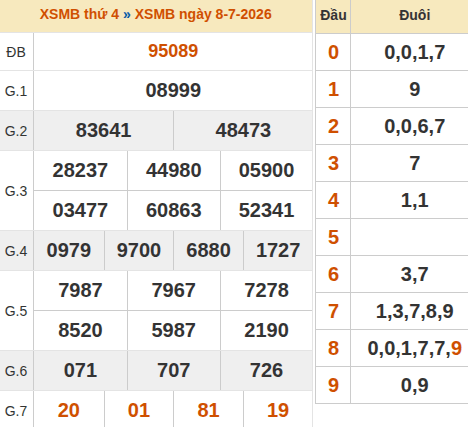Click the ĐB prize row label
468x427 pixels.
coord(16,52)
